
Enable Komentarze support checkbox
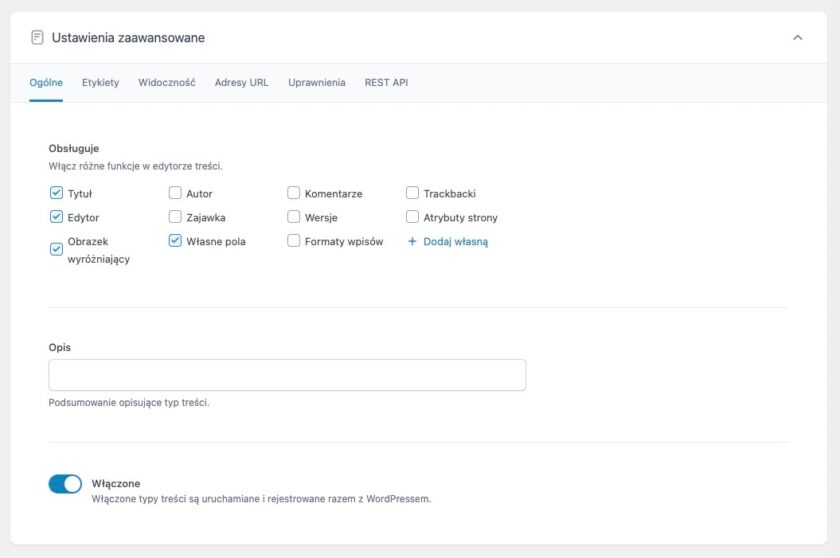[294, 193]
